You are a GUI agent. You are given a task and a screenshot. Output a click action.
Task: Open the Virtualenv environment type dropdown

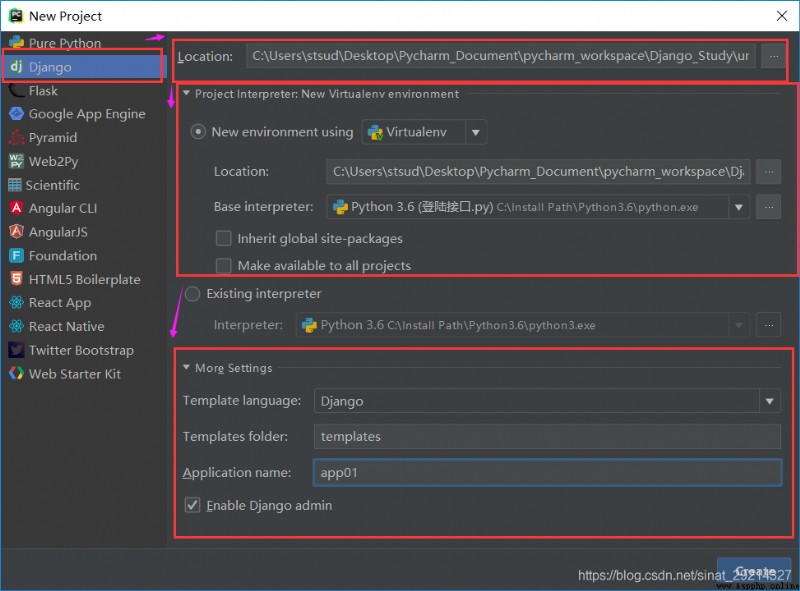476,132
